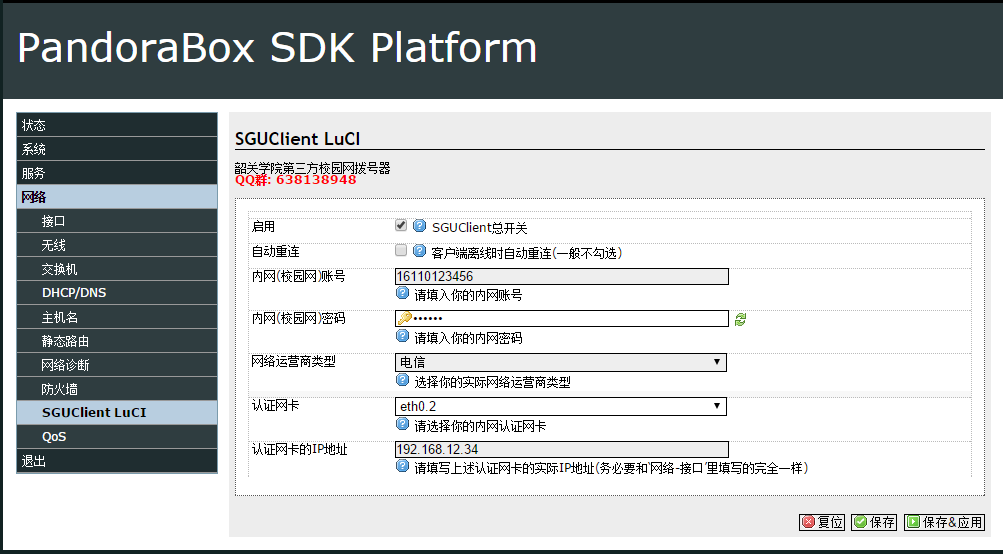Open the 状态 menu
1003x554 pixels.
click(x=117, y=125)
